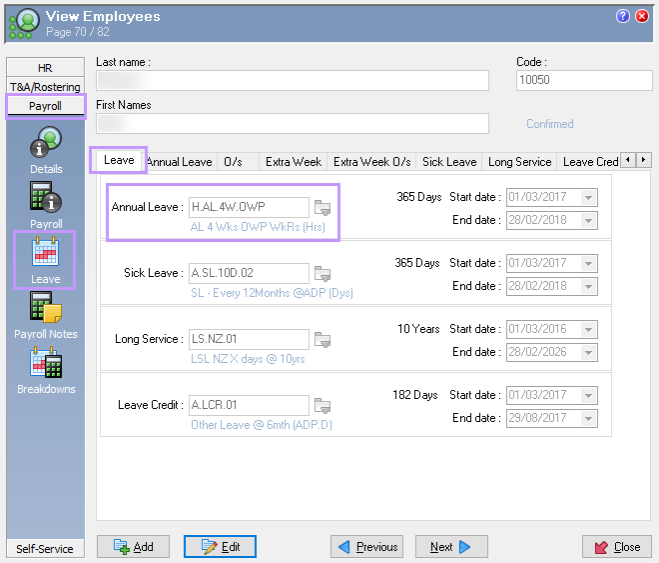The image size is (659, 563).
Task: Click the Annual Leave code field H.AL.4W.OWP
Action: point(249,207)
